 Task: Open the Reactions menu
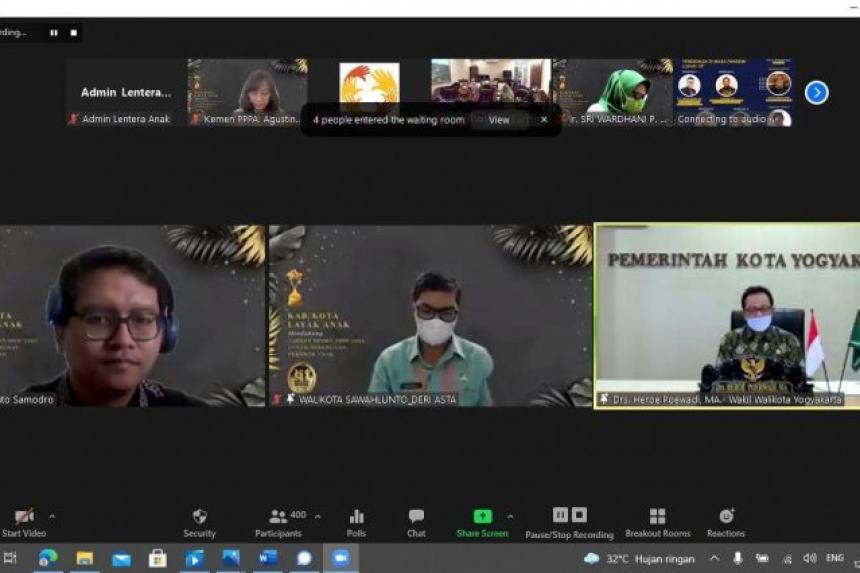point(726,522)
